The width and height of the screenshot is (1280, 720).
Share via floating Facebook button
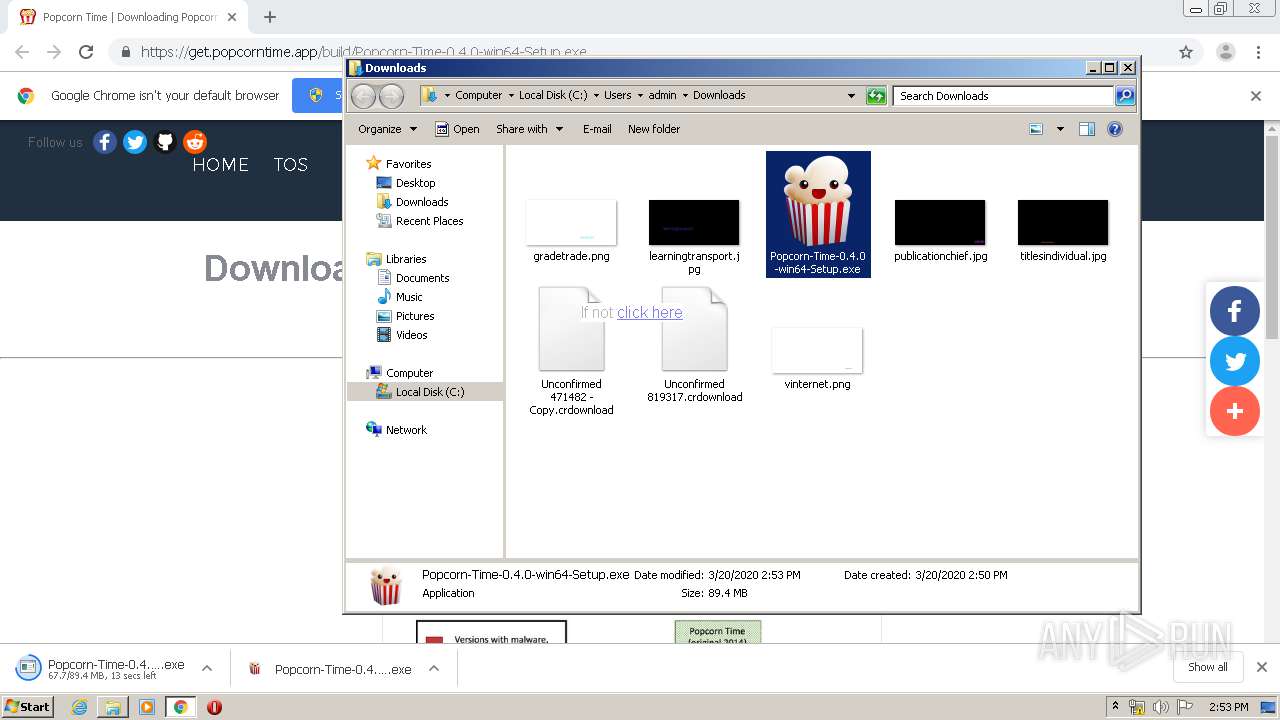(x=1235, y=310)
